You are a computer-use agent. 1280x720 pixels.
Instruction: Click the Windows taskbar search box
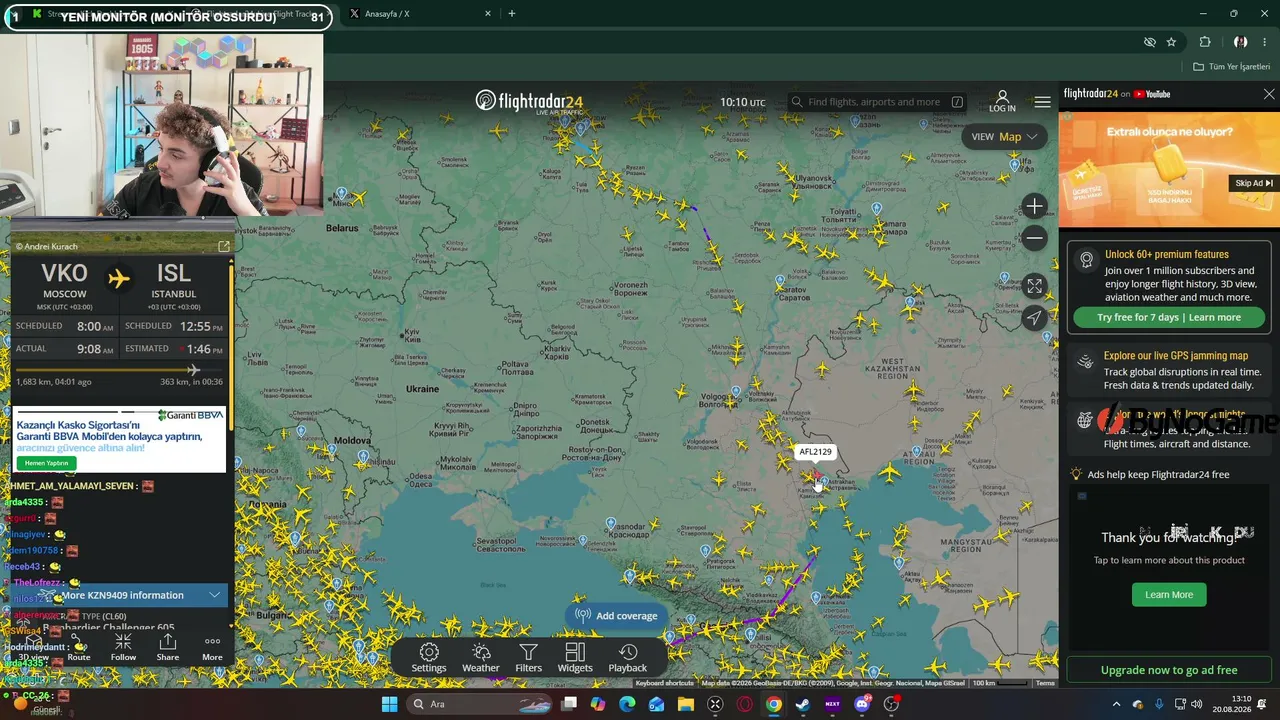[480, 704]
